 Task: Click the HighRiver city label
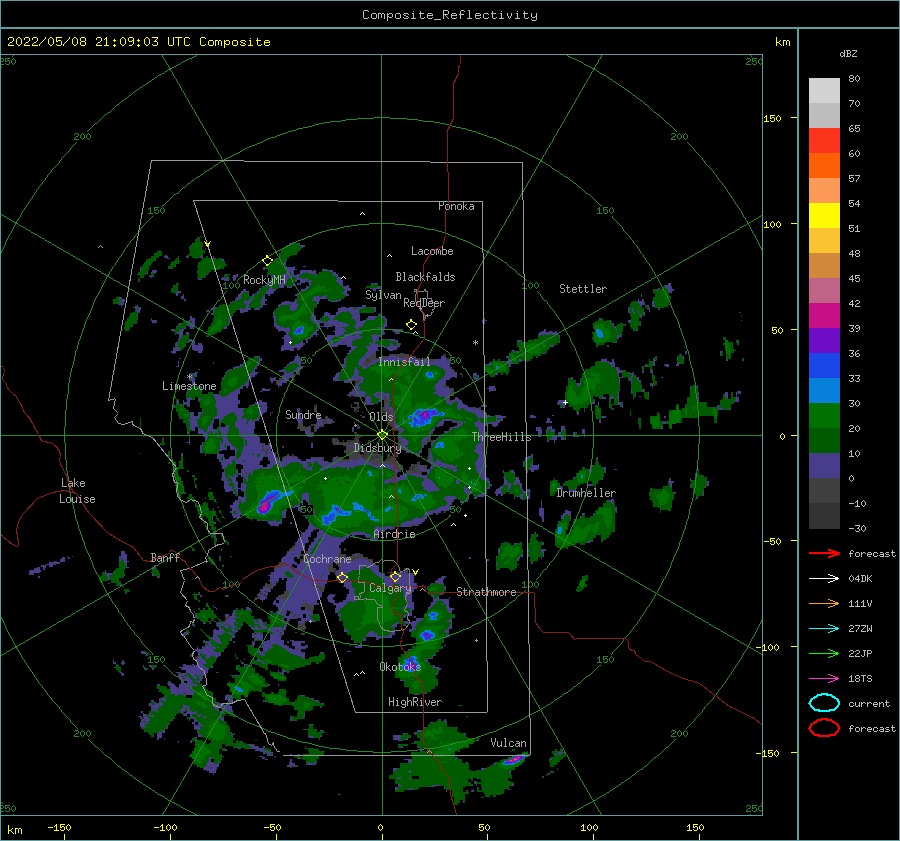point(415,702)
